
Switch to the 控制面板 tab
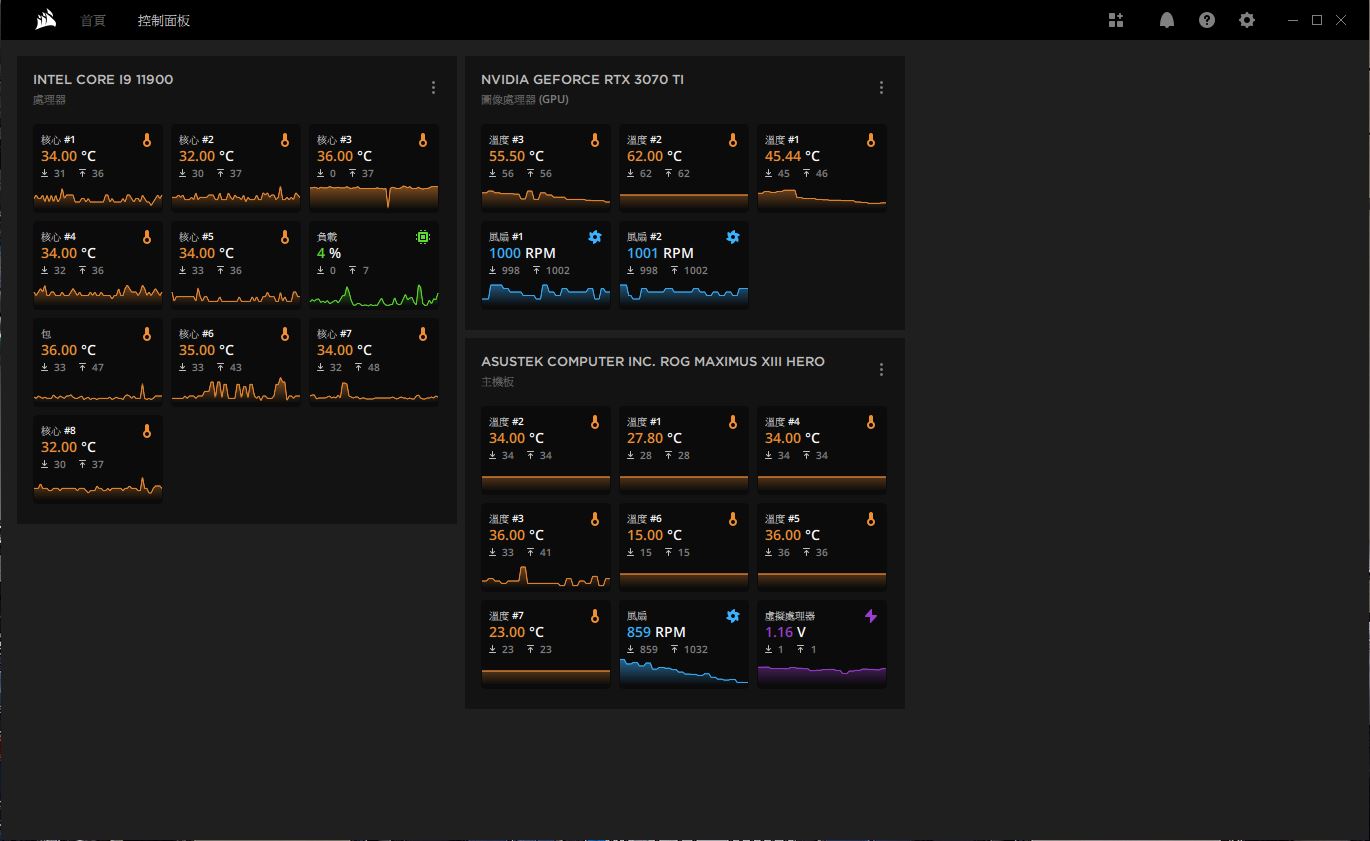point(164,20)
